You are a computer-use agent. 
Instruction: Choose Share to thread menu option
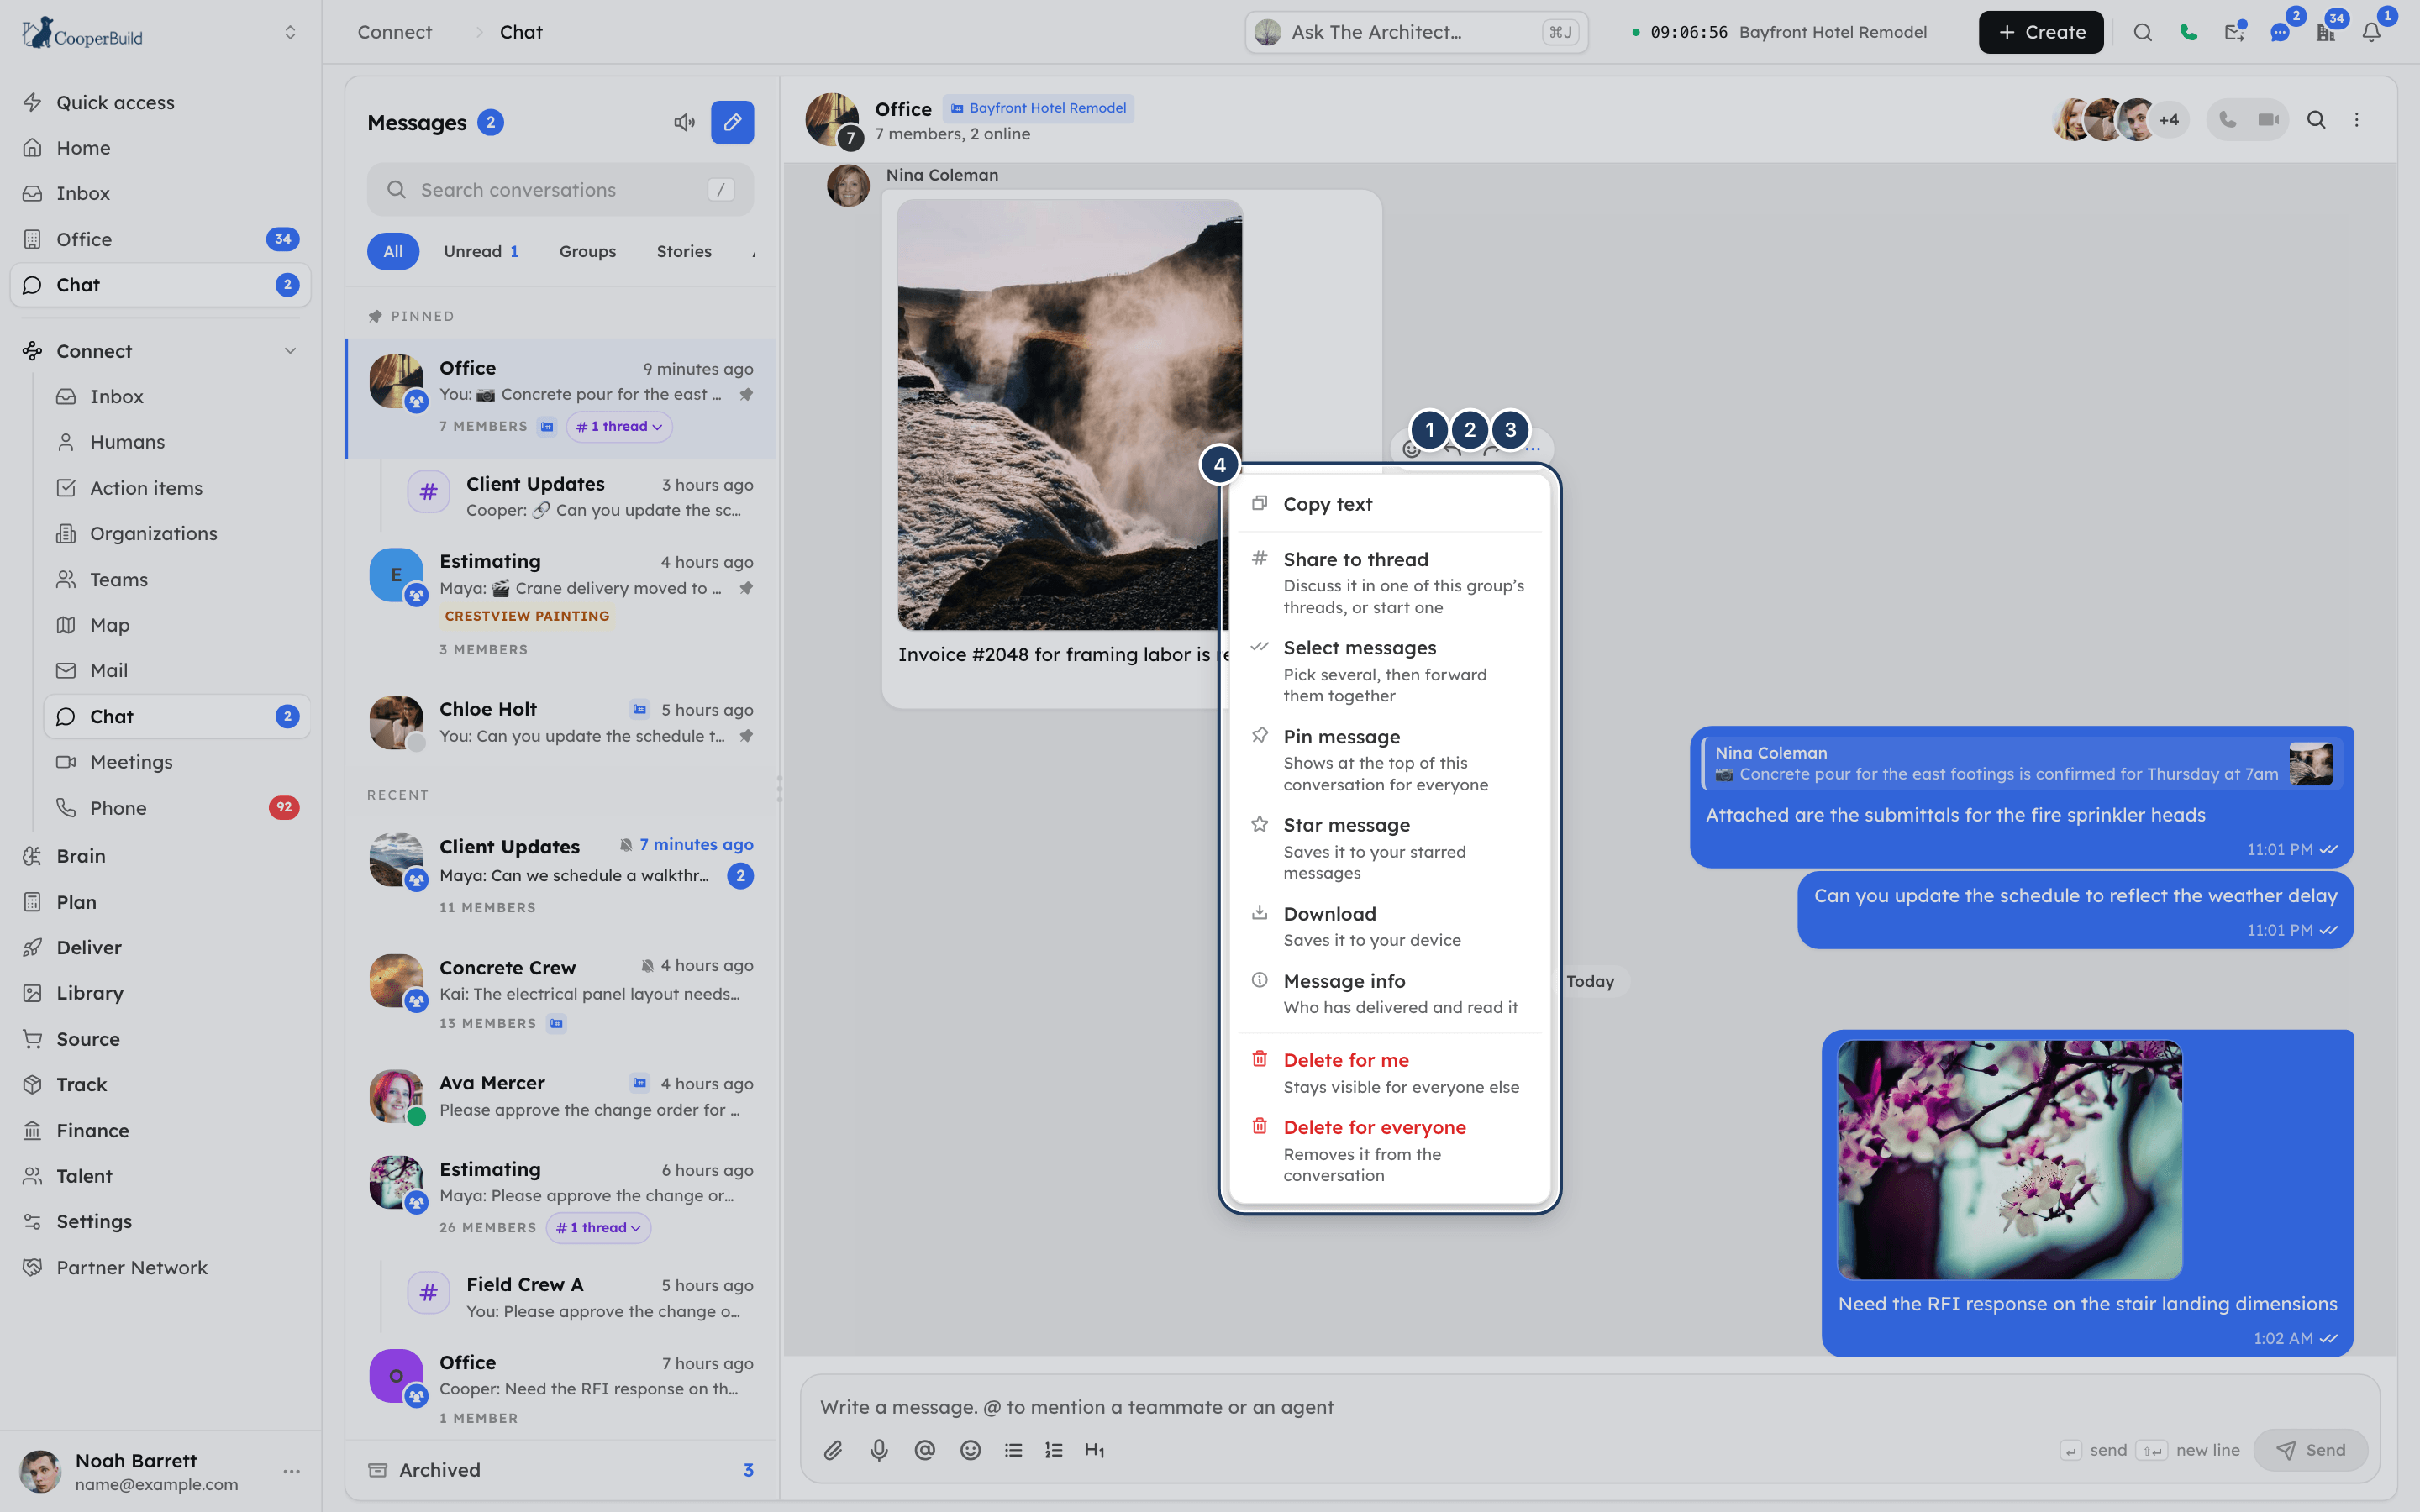[x=1389, y=582]
